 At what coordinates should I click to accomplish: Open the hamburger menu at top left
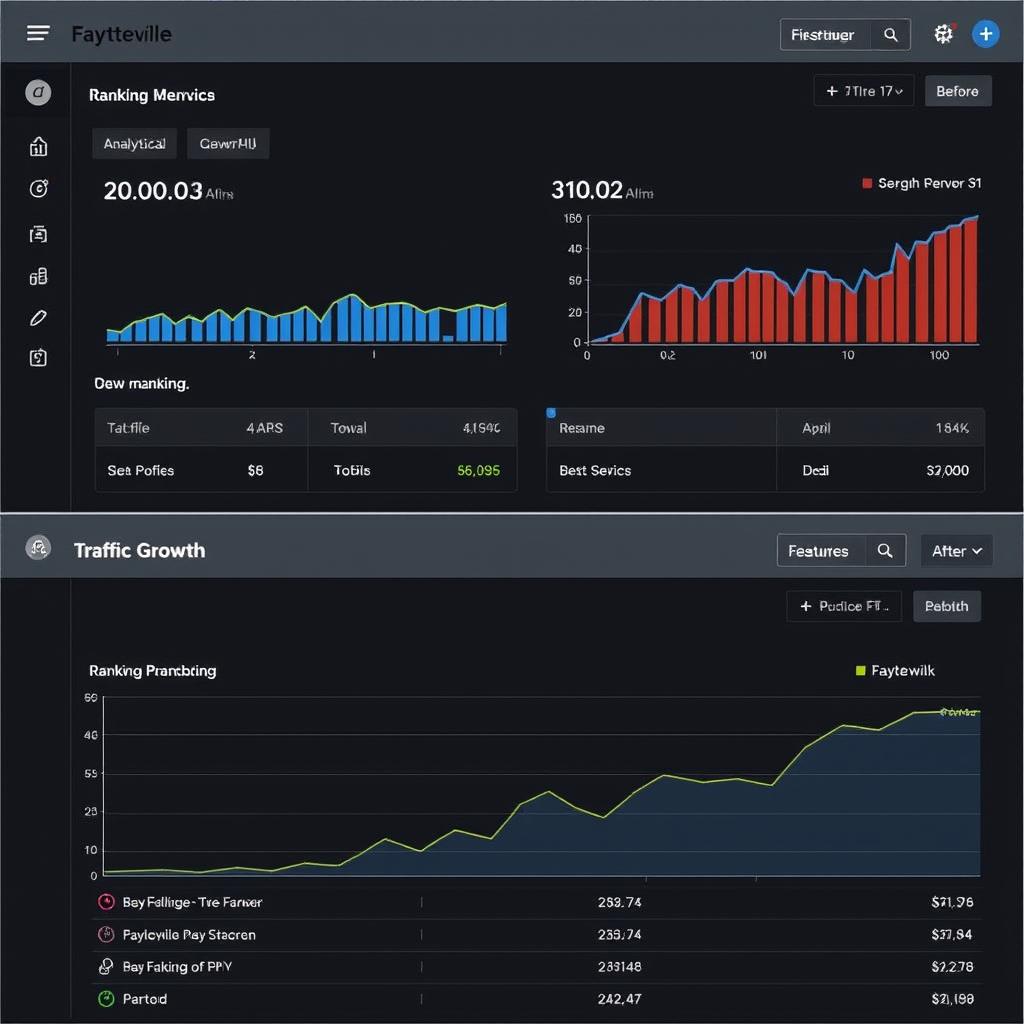pos(38,32)
